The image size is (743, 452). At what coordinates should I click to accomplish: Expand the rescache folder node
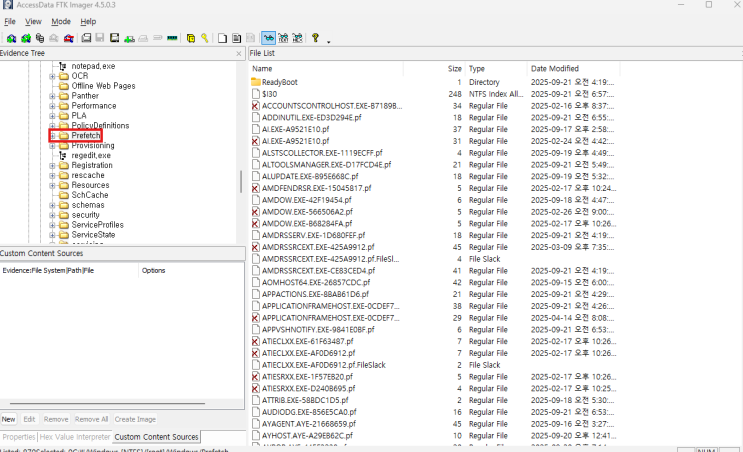point(52,176)
